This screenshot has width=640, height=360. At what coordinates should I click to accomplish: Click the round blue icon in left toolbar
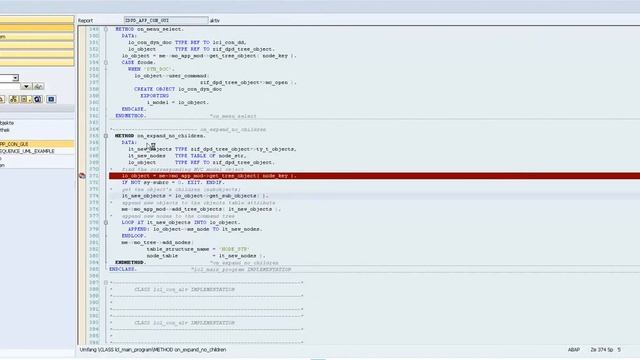click(38, 99)
